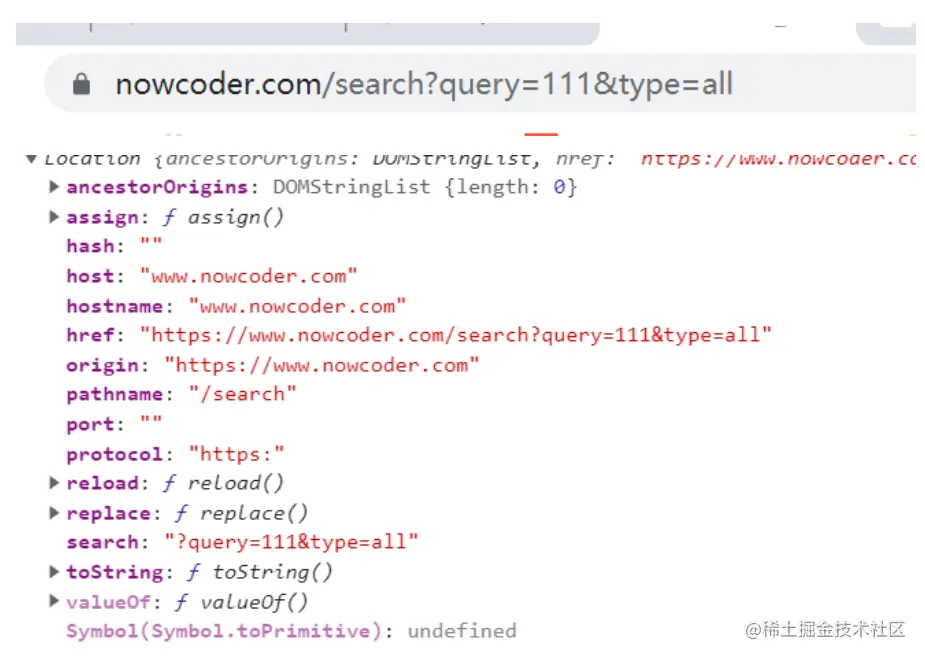Screen dimensions: 925x659
Task: Expand the toString function entry
Action: click(x=54, y=571)
